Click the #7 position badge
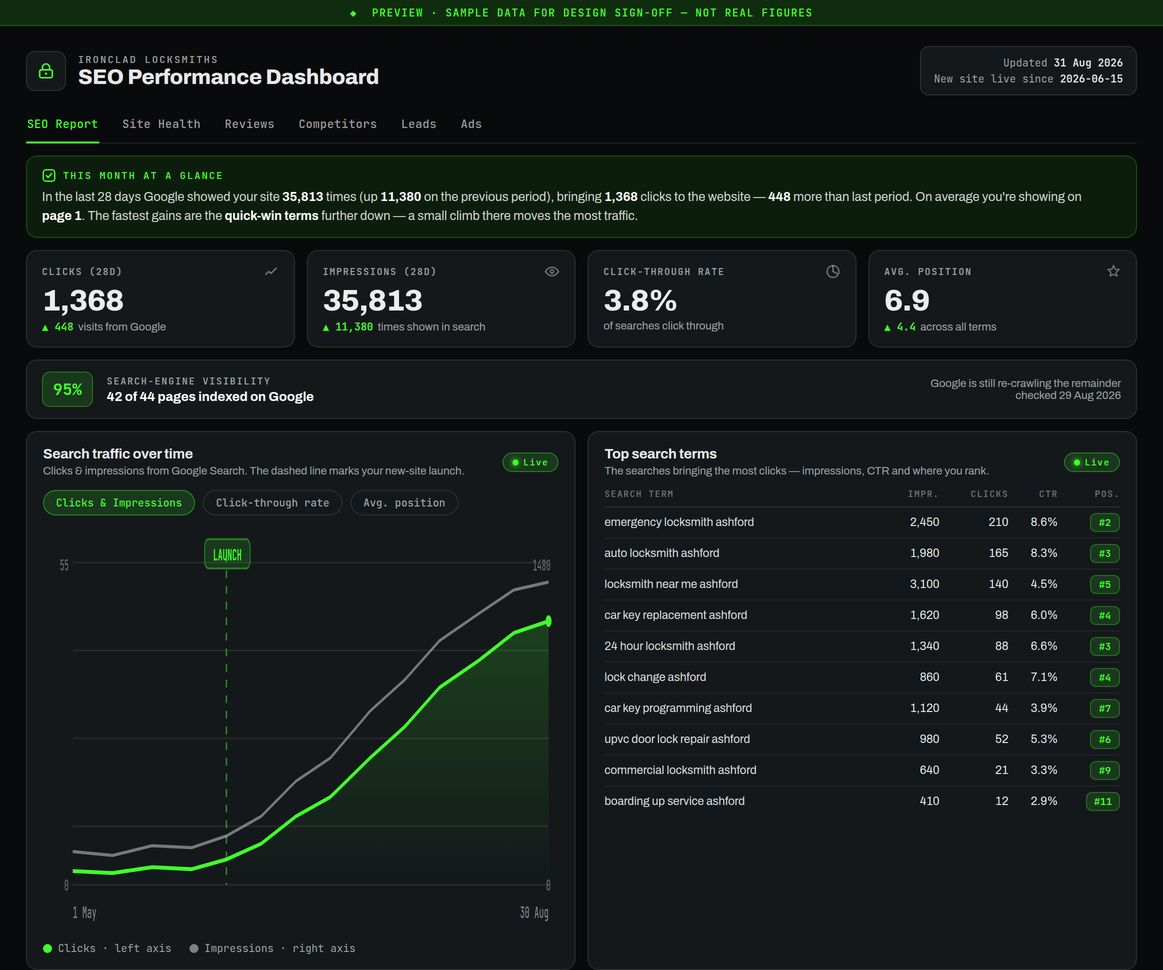 point(1104,708)
